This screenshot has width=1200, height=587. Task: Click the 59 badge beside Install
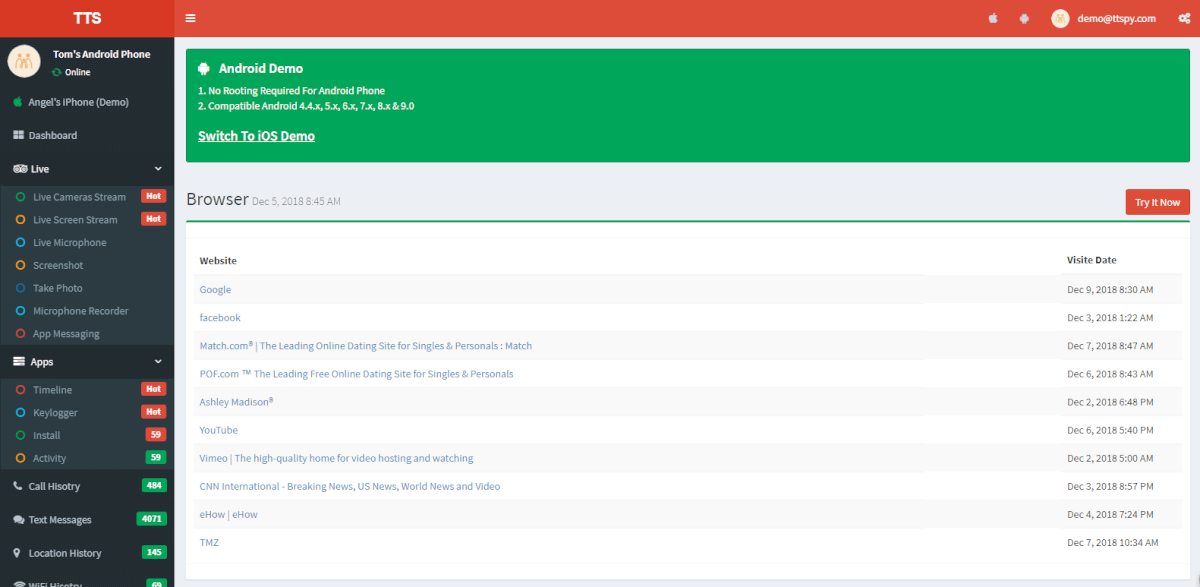155,435
